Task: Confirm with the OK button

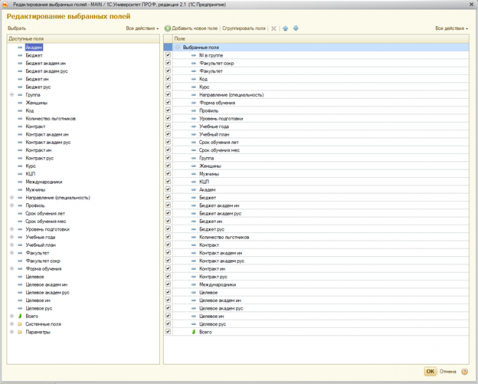Action: pyautogui.click(x=430, y=371)
